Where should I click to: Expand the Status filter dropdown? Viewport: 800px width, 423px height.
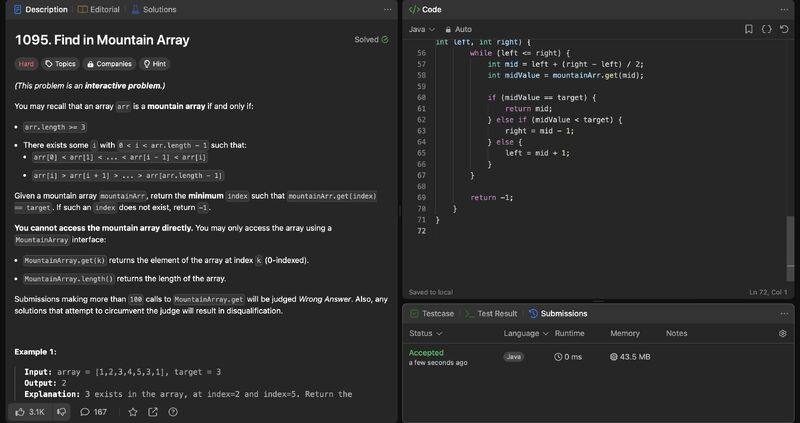click(x=426, y=333)
